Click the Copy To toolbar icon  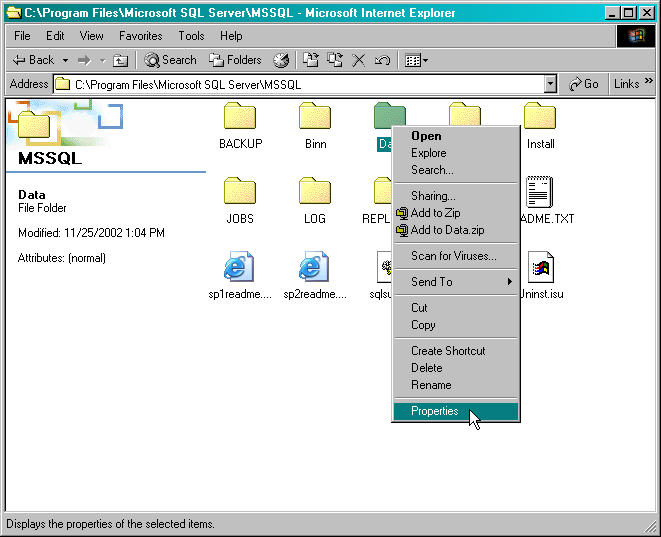tap(335, 60)
